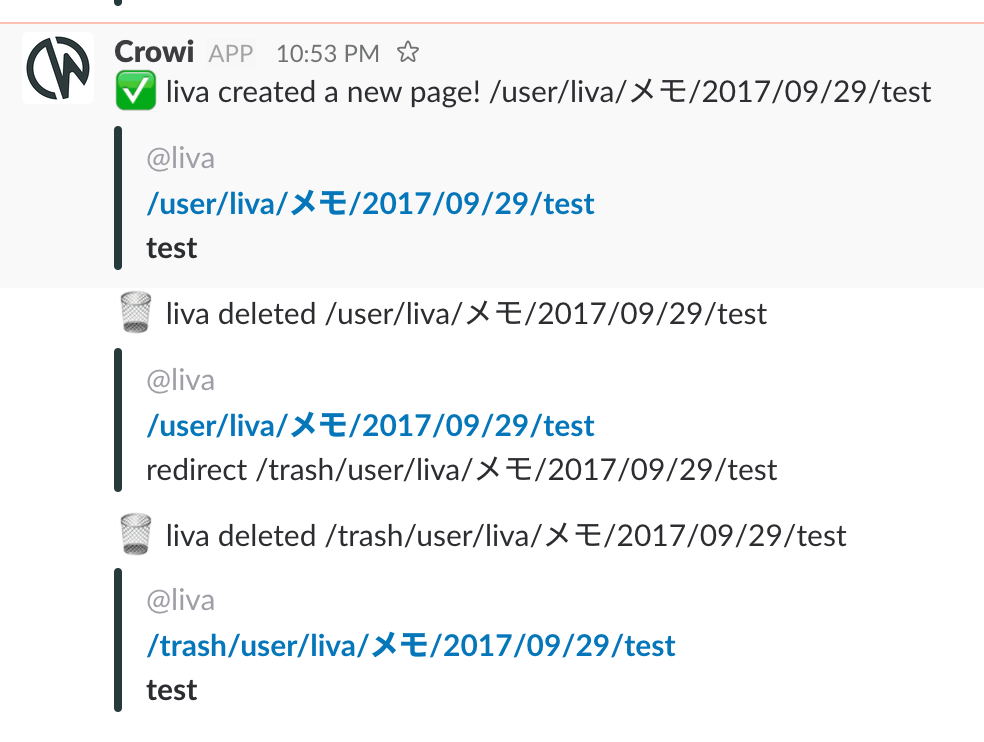Click the 'liva deleted /user/liva/メモ' message text
Screen dimensions: 984x742
466,314
